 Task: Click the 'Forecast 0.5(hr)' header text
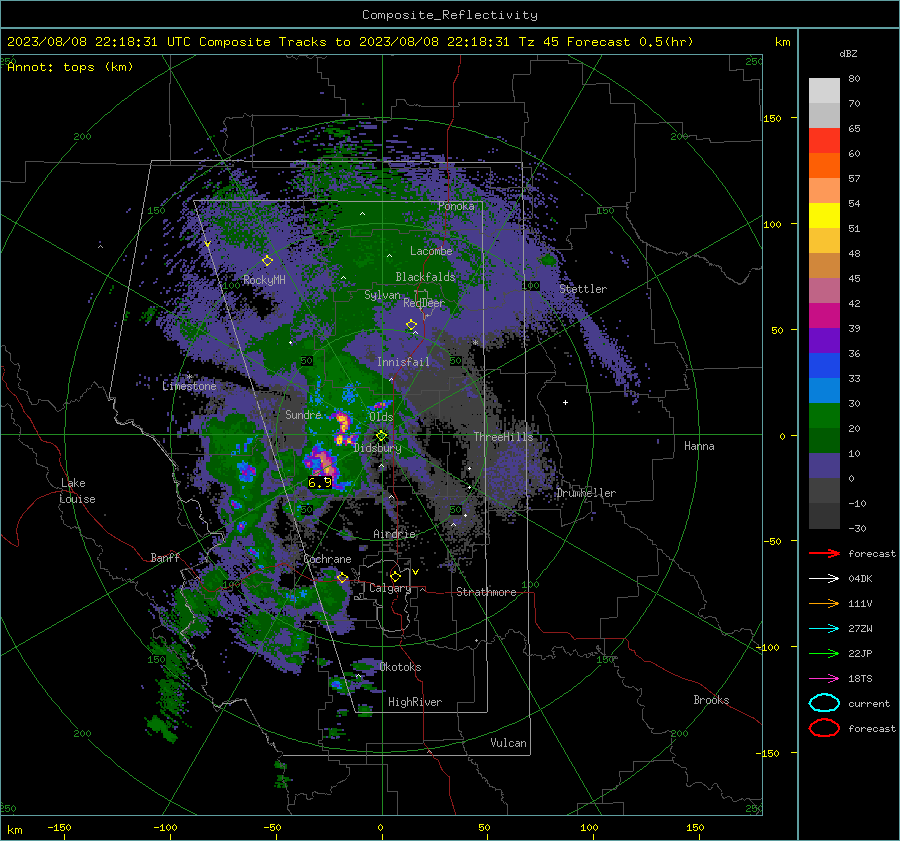pos(630,42)
